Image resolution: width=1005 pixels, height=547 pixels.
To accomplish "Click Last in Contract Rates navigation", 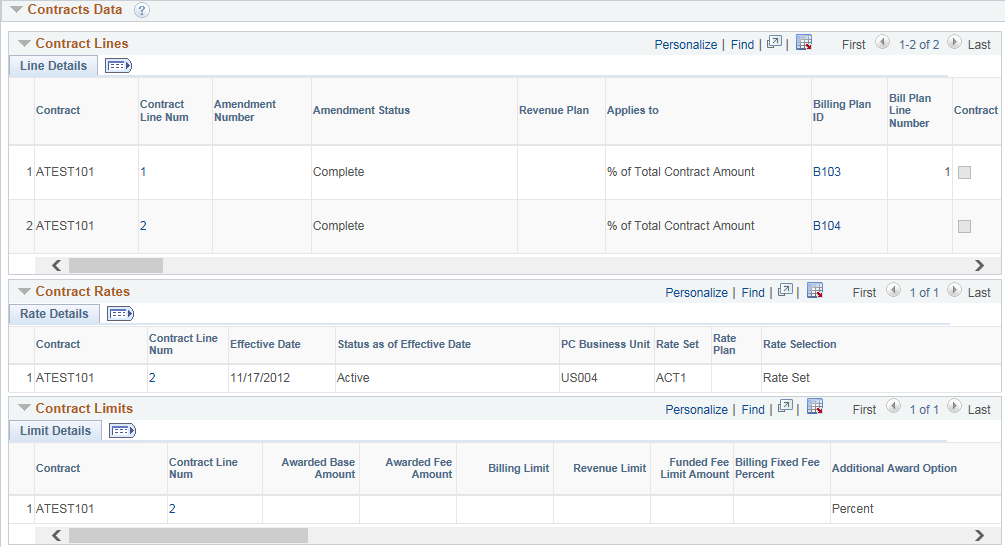I will coord(979,292).
